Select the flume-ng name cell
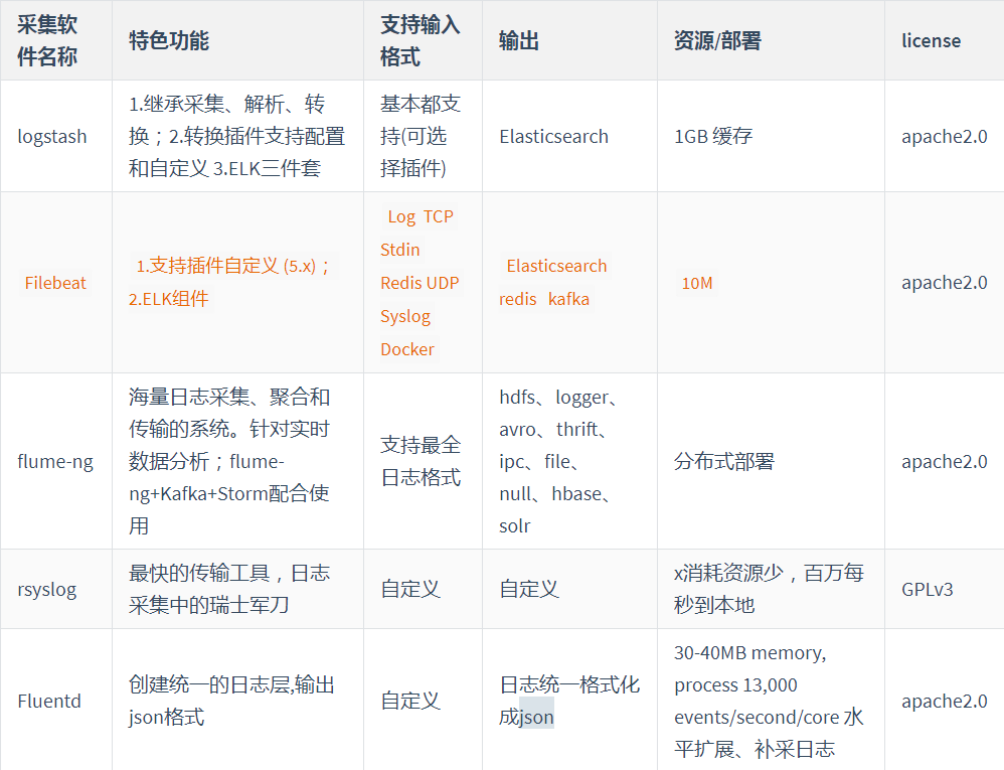Screen dimensions: 1004x770 pyautogui.click(x=55, y=461)
